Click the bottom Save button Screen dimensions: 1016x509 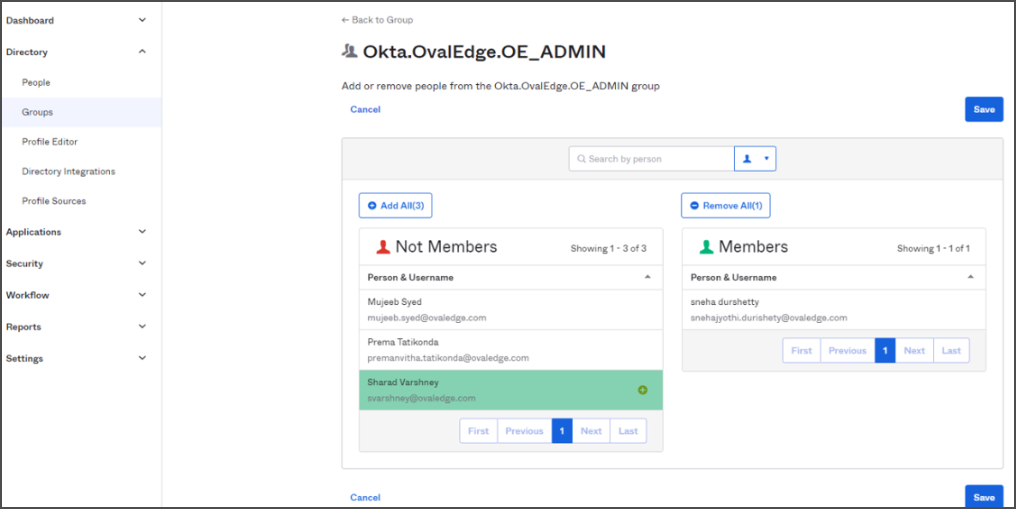pyautogui.click(x=984, y=497)
